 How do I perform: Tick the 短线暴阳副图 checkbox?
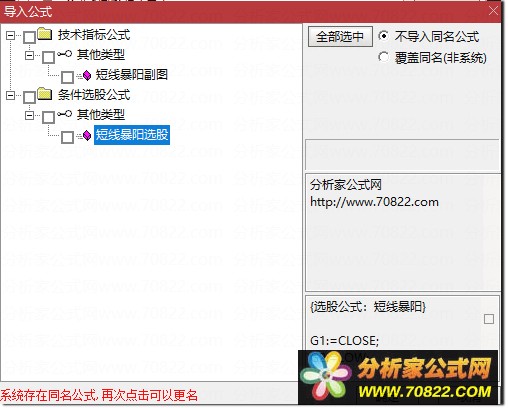(x=67, y=77)
